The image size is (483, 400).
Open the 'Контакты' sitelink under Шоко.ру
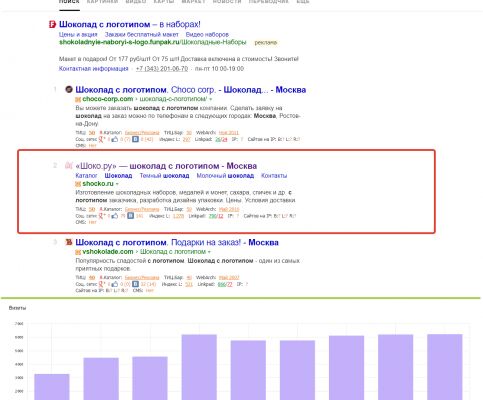(274, 176)
